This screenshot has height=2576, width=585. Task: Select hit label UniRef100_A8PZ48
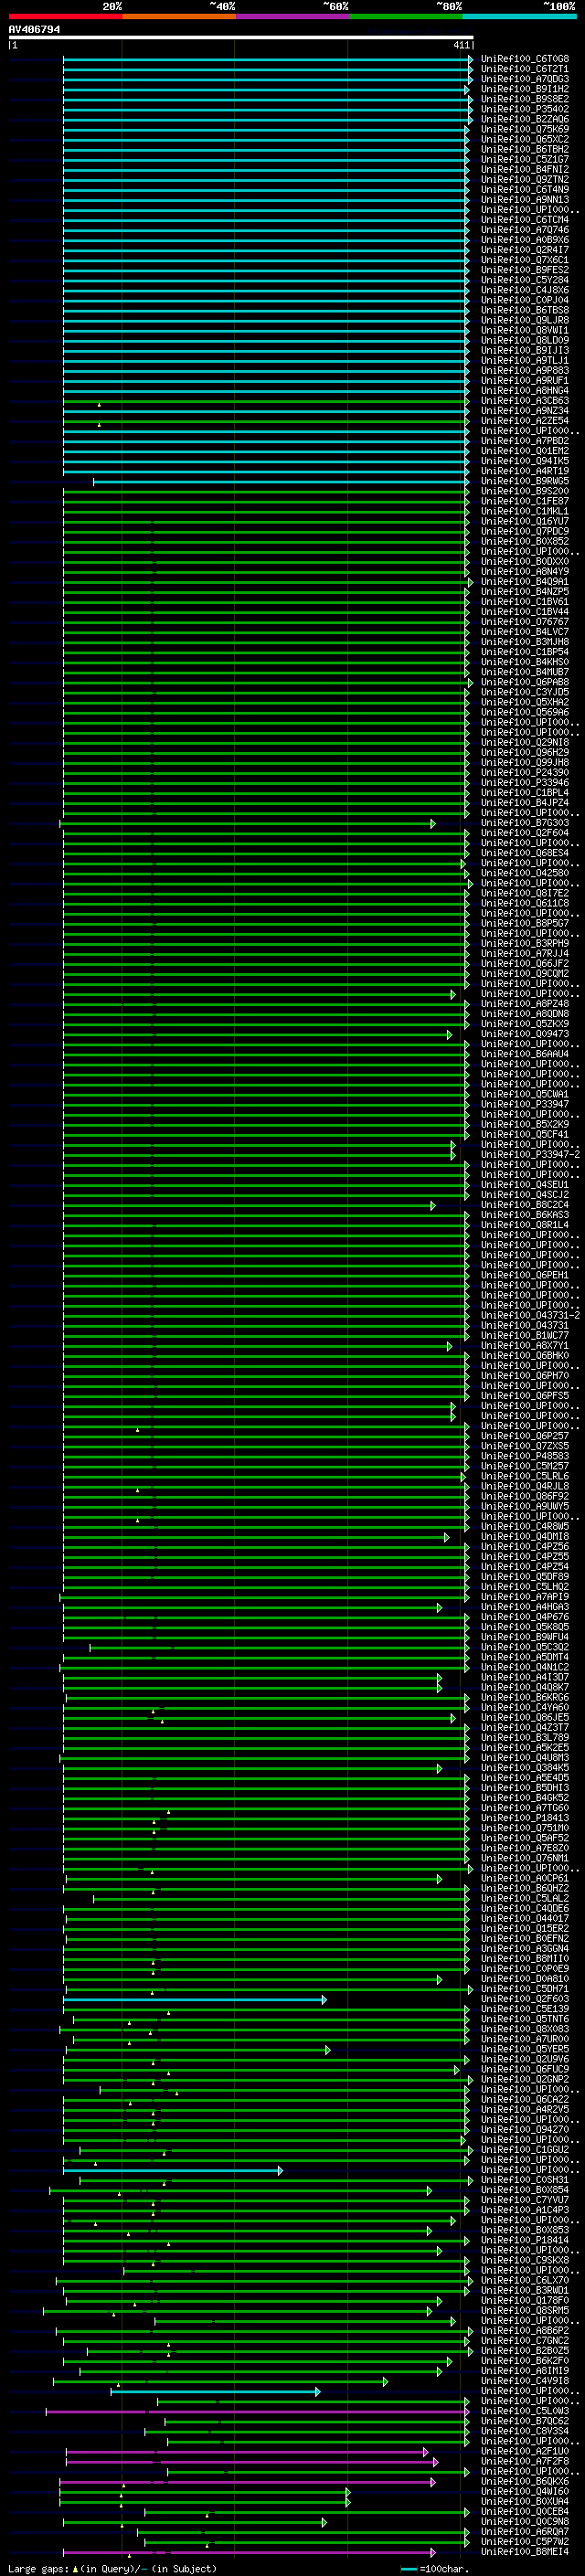point(525,1003)
